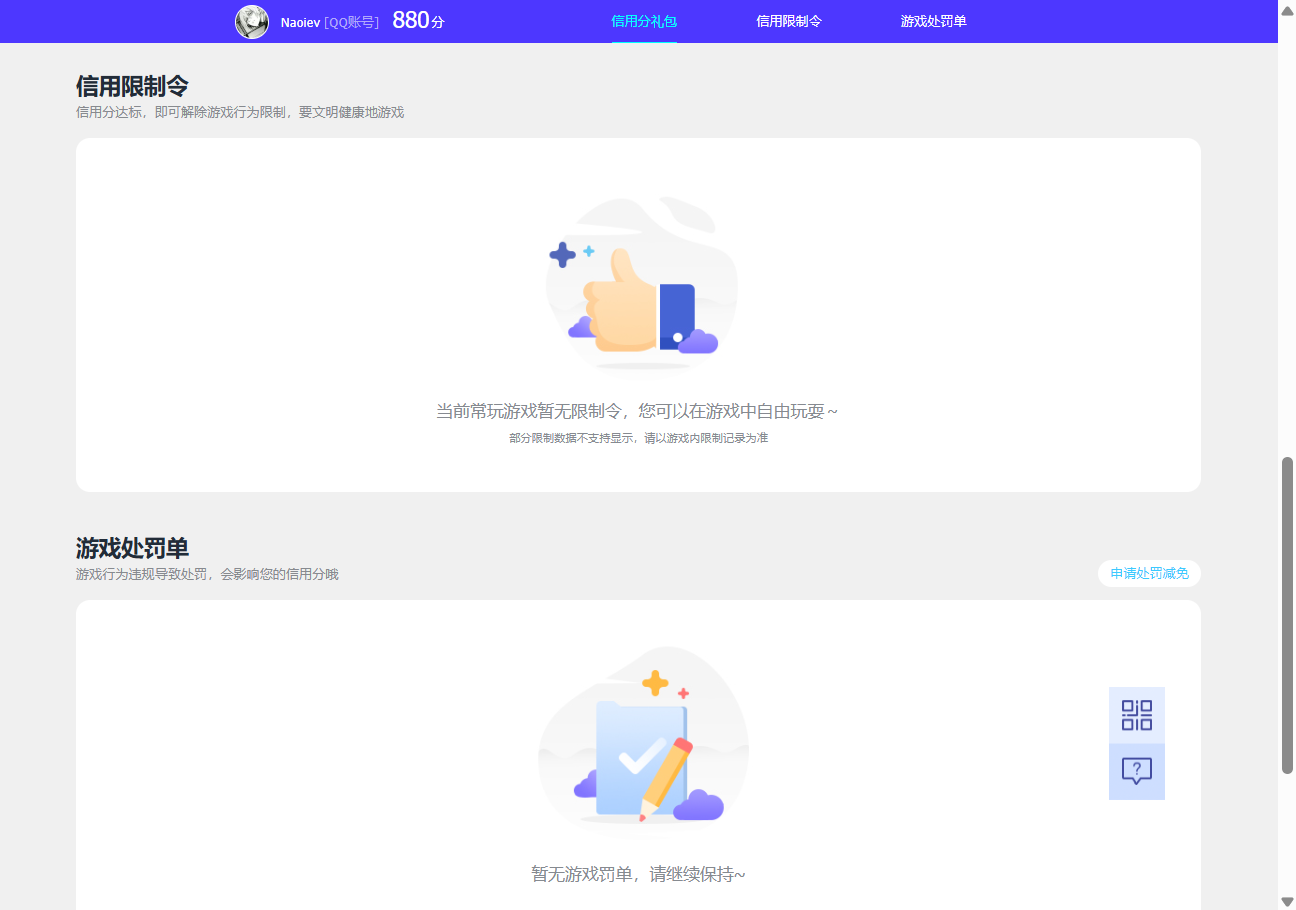This screenshot has height=910, width=1296.
Task: Switch to the 信用分礼包 tab
Action: click(x=644, y=21)
